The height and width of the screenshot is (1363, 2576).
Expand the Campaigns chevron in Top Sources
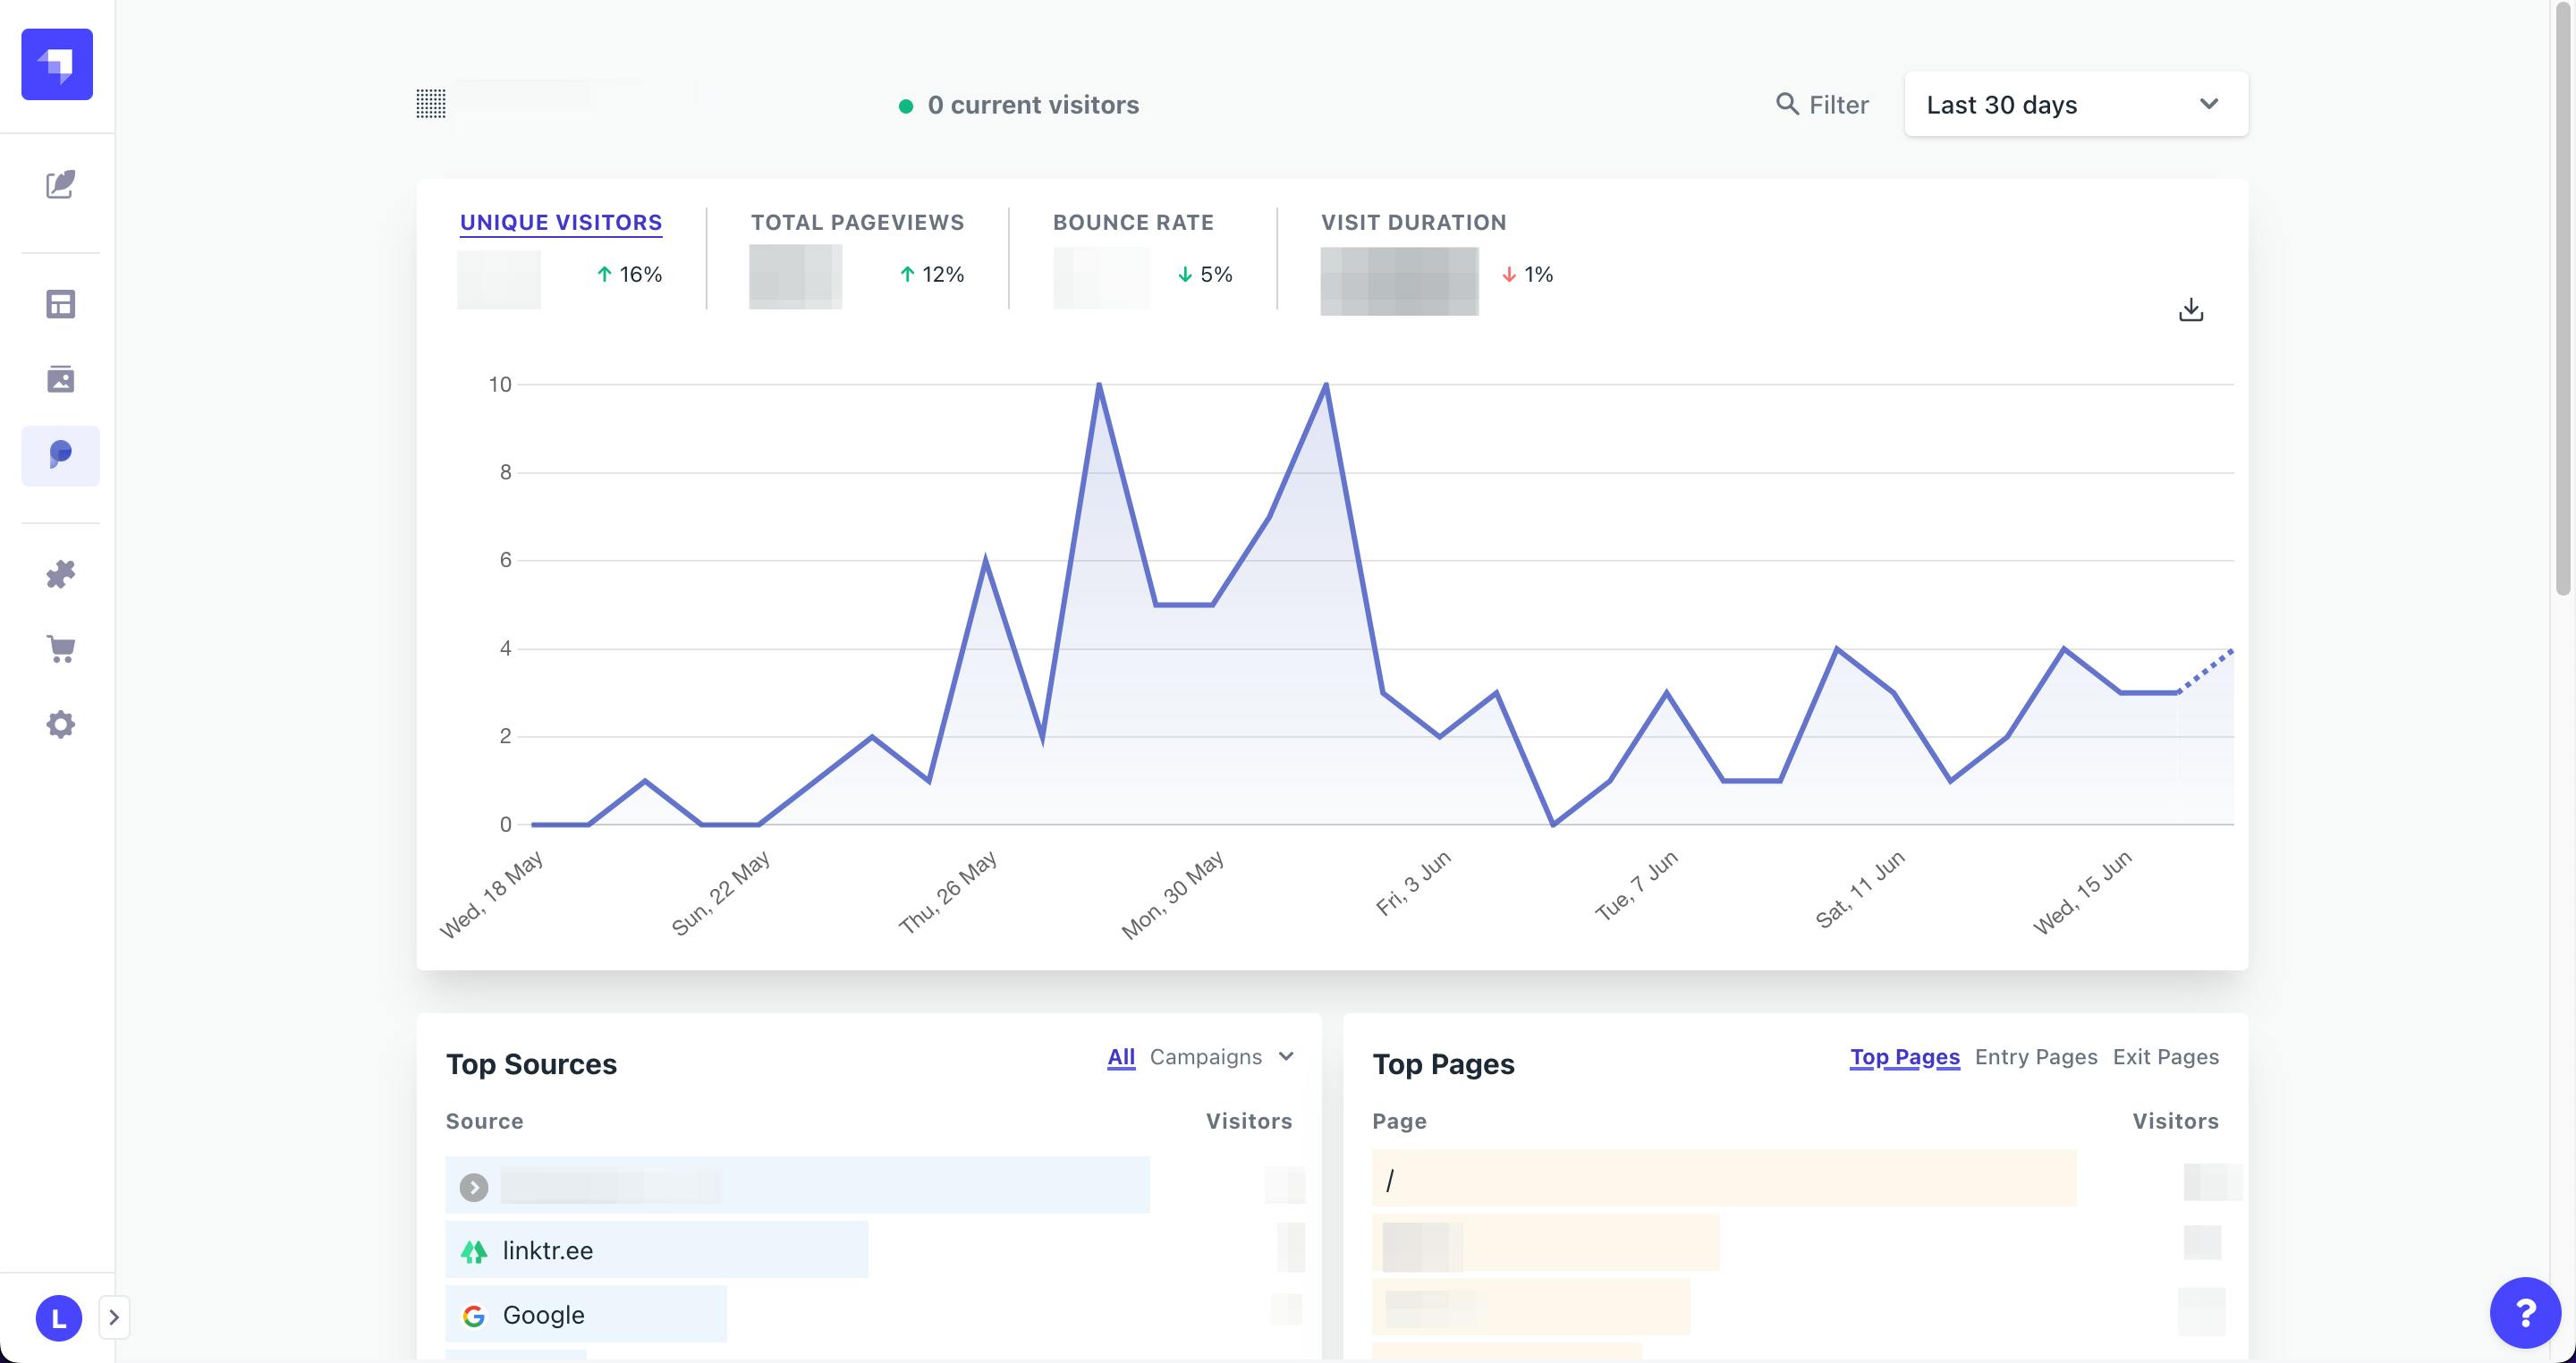[1287, 1056]
